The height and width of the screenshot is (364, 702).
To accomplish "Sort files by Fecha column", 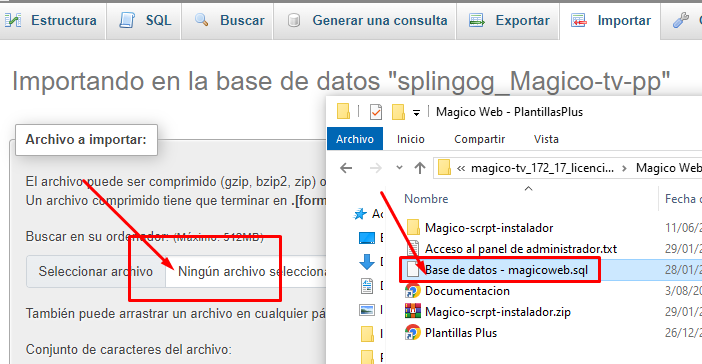I will (683, 198).
